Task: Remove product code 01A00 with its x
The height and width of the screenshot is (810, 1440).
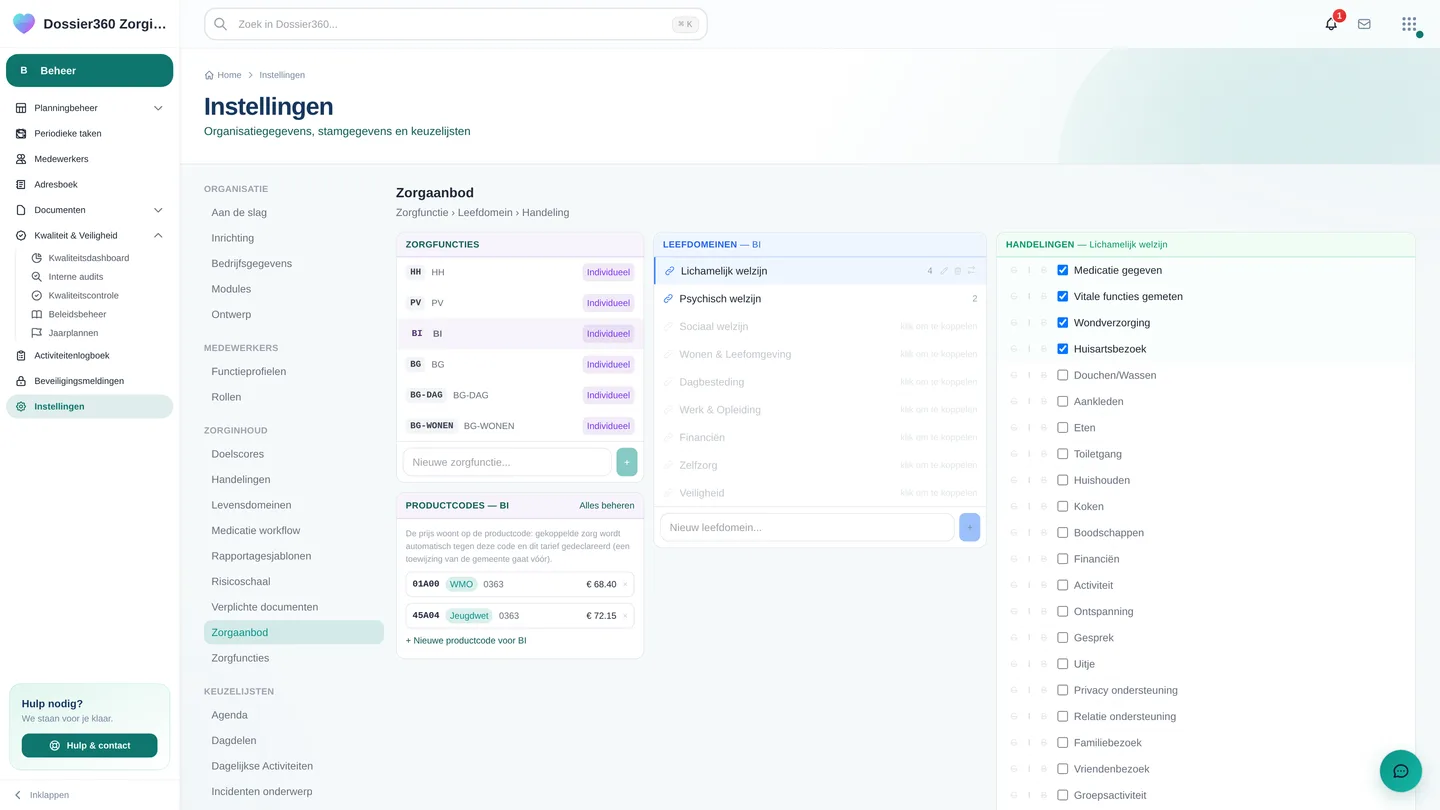Action: pos(625,585)
